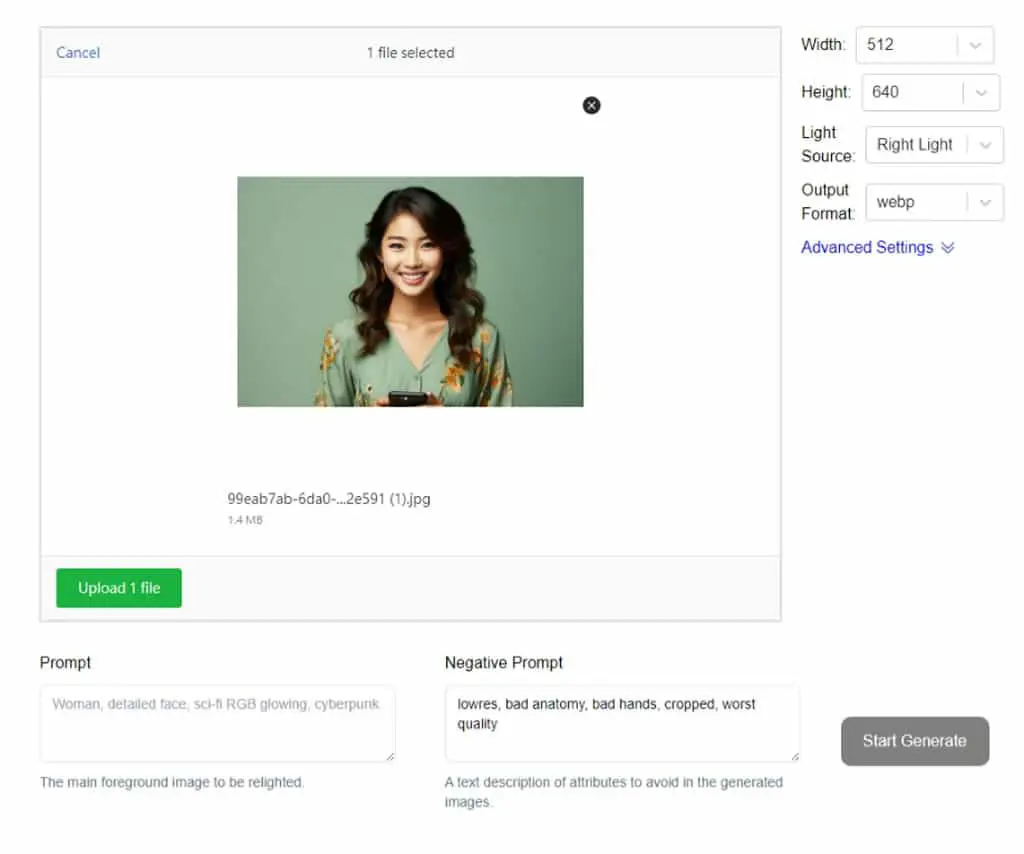Click the Output Format chevron arrow
Screen dimensions: 1024x854
coord(985,202)
